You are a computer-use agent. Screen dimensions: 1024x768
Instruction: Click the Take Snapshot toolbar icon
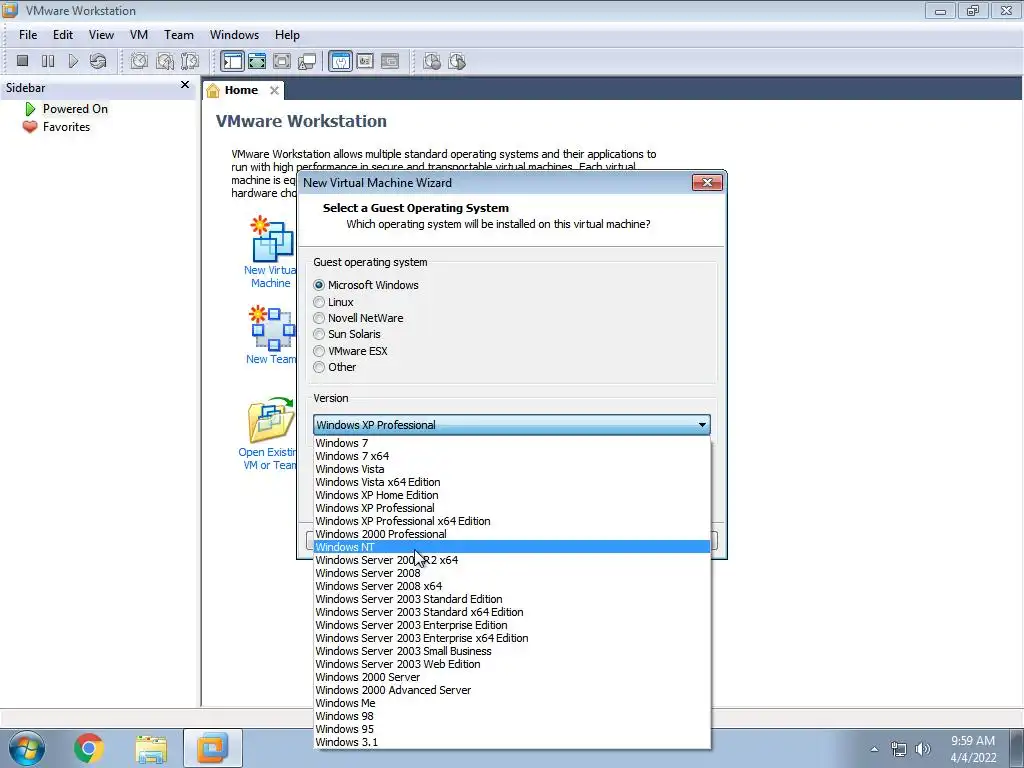point(139,61)
